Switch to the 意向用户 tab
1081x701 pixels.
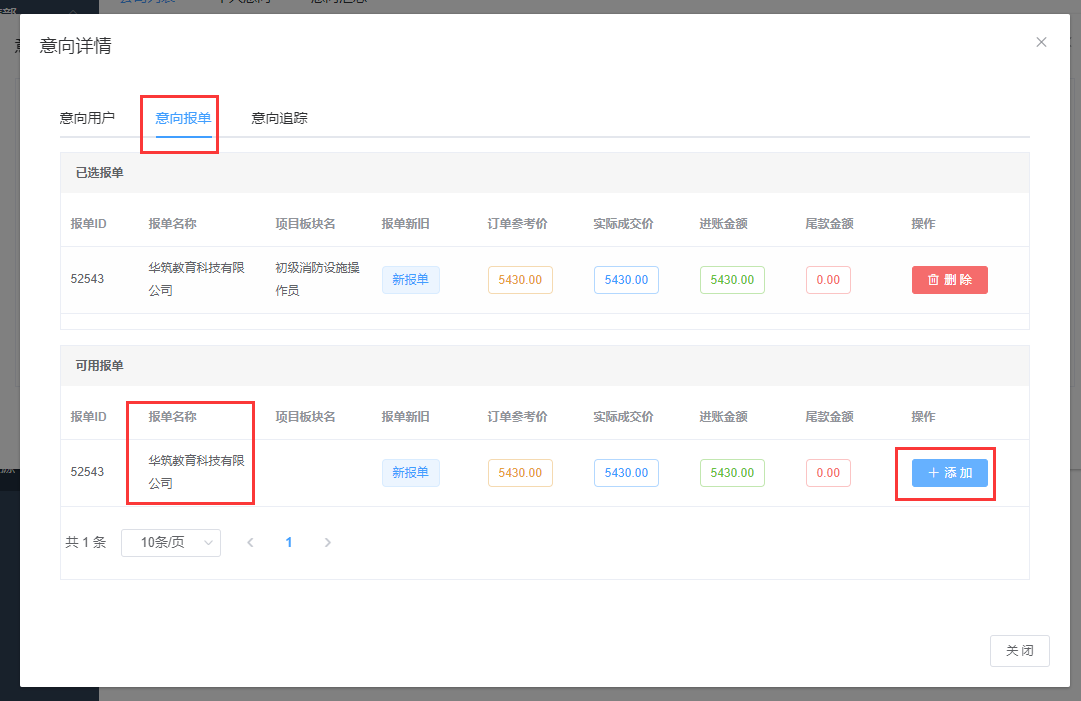[x=87, y=118]
